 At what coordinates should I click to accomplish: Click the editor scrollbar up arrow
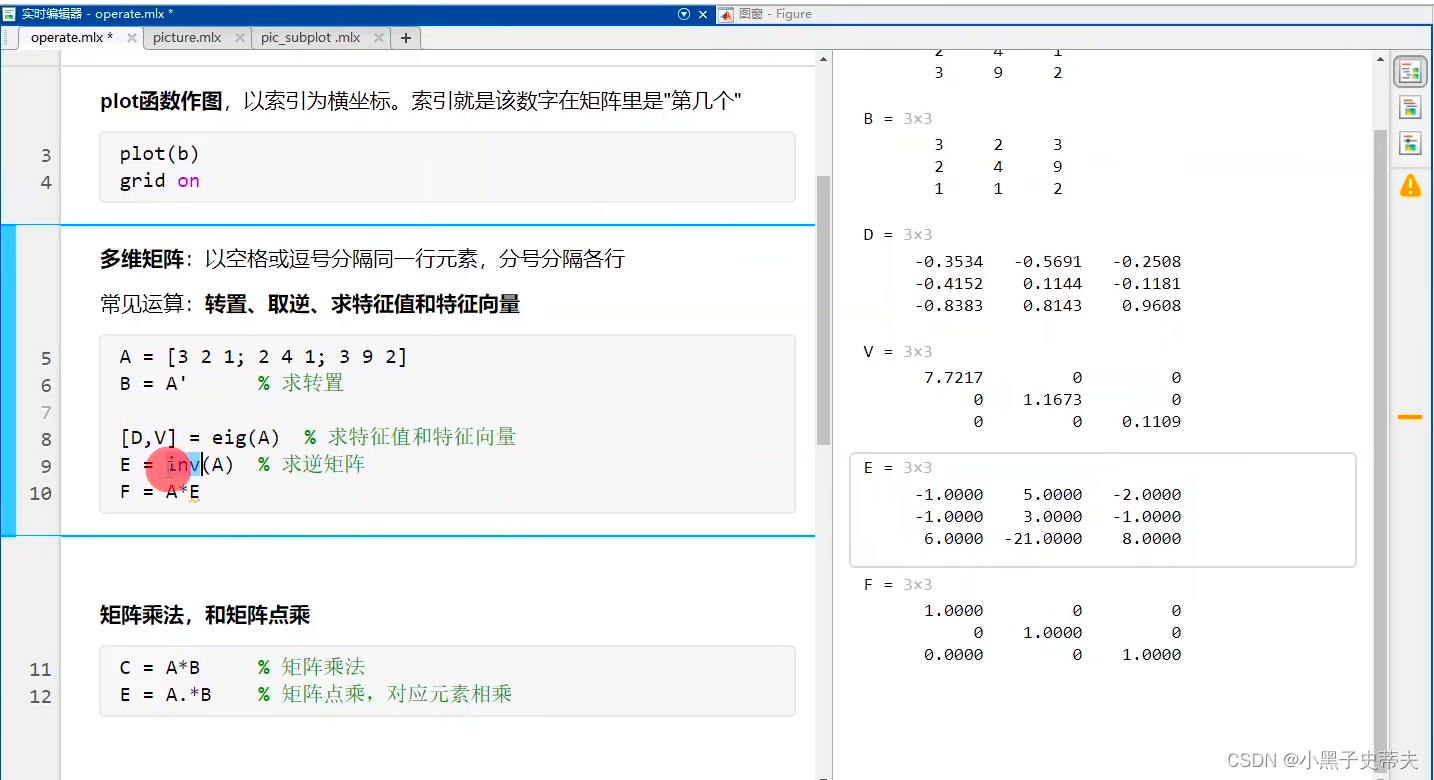point(823,58)
